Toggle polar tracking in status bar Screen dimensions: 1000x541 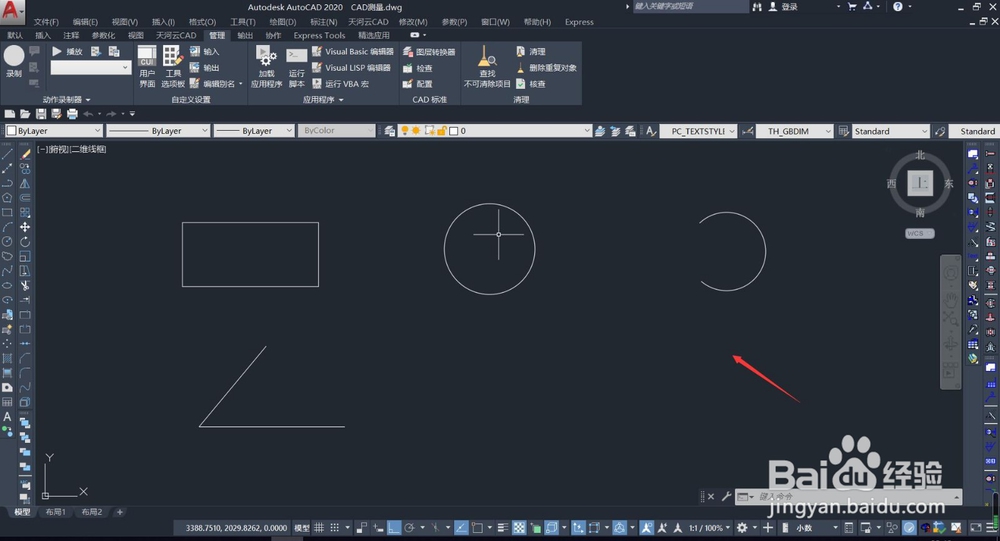pyautogui.click(x=409, y=528)
